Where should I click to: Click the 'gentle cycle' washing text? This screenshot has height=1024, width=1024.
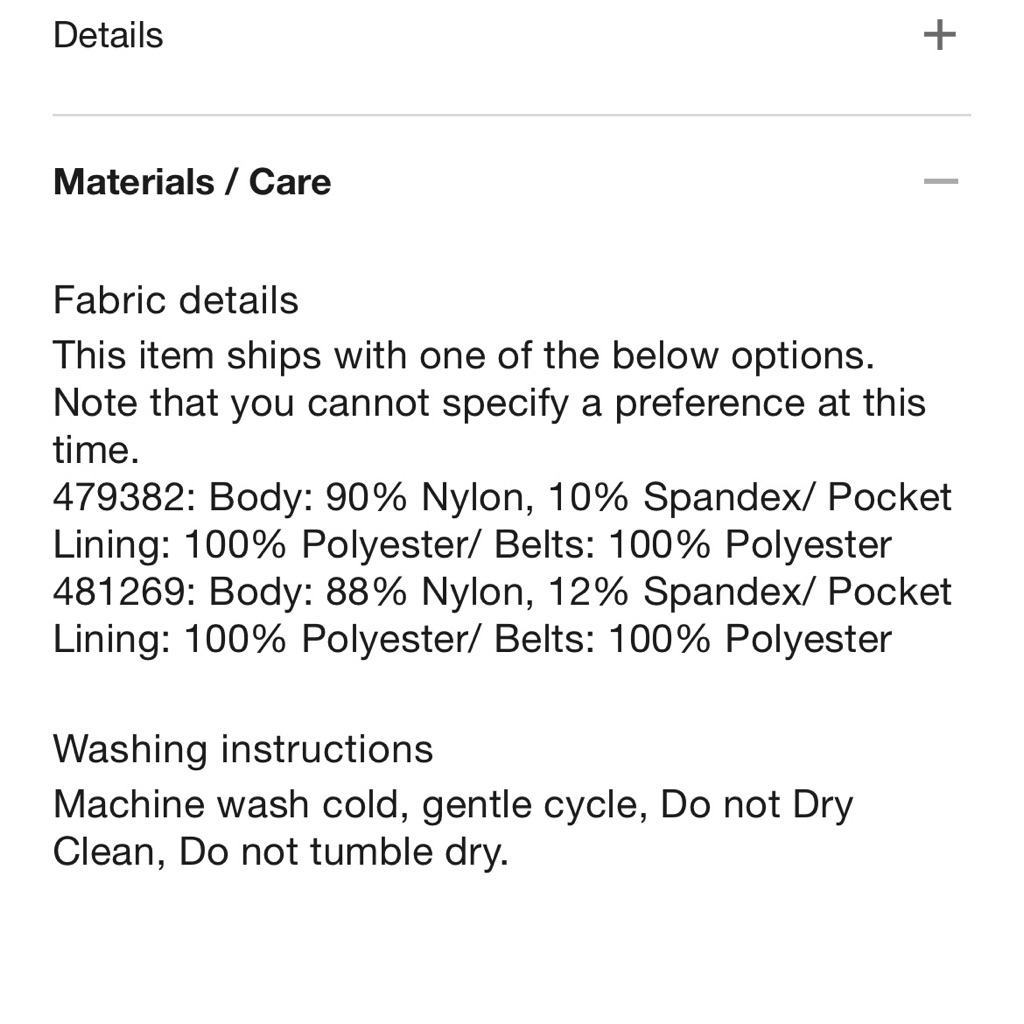[x=531, y=804]
